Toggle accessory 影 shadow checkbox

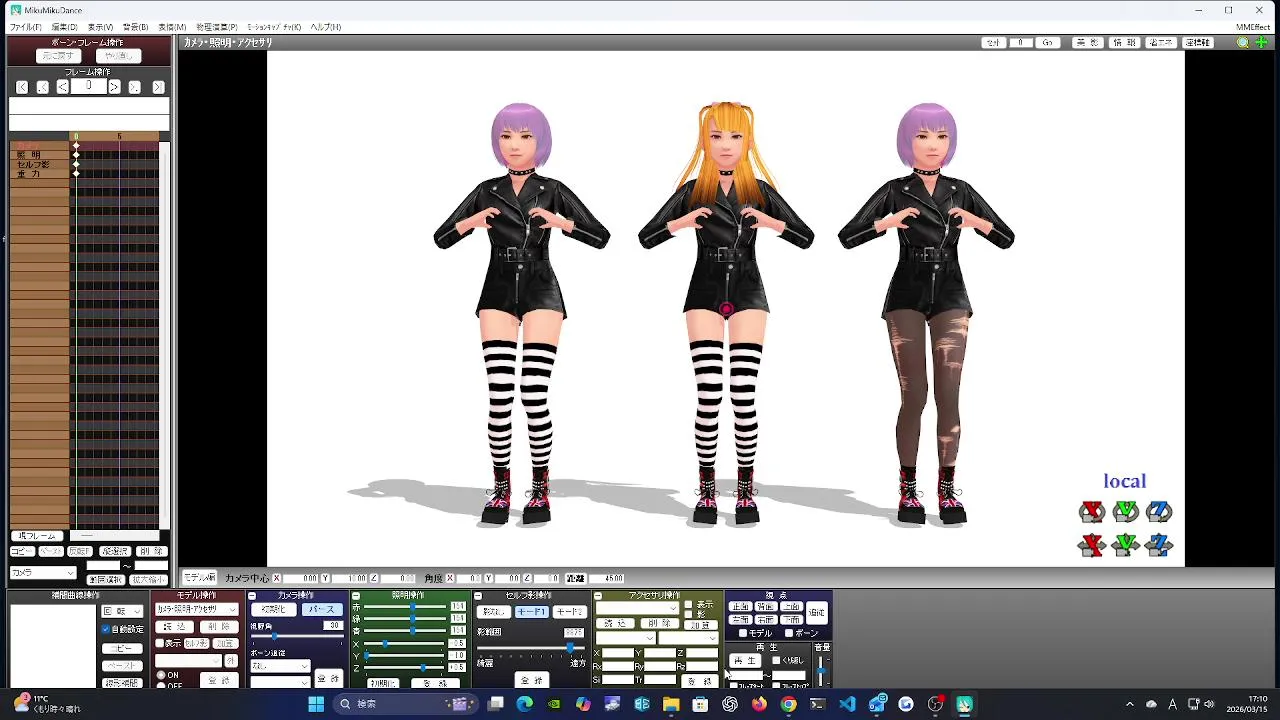[x=688, y=614]
